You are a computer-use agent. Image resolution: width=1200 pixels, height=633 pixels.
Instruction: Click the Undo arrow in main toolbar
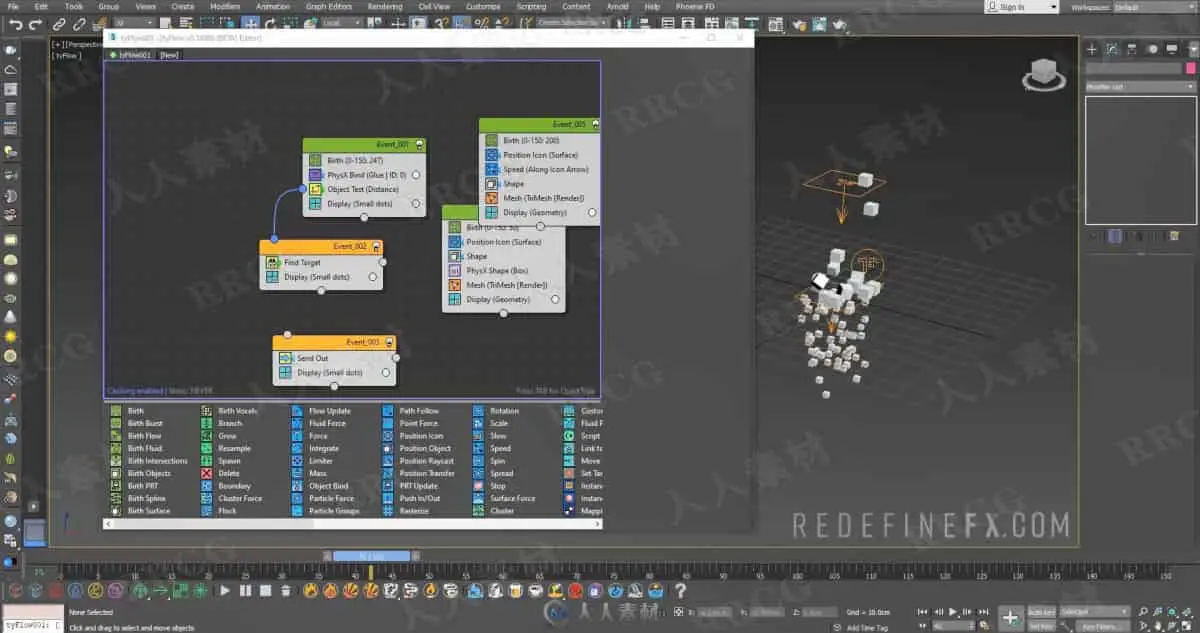tap(14, 23)
